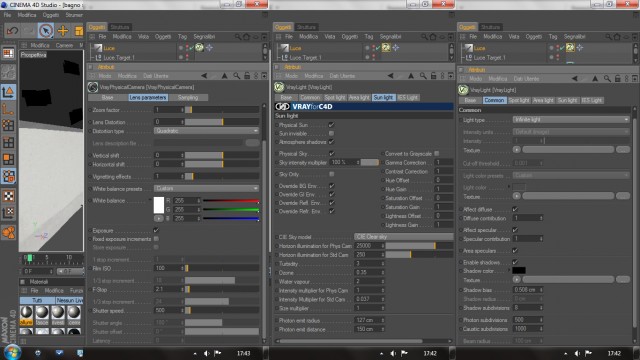This screenshot has height=360, width=640.
Task: Switch to the Sampling tab
Action: 188,98
